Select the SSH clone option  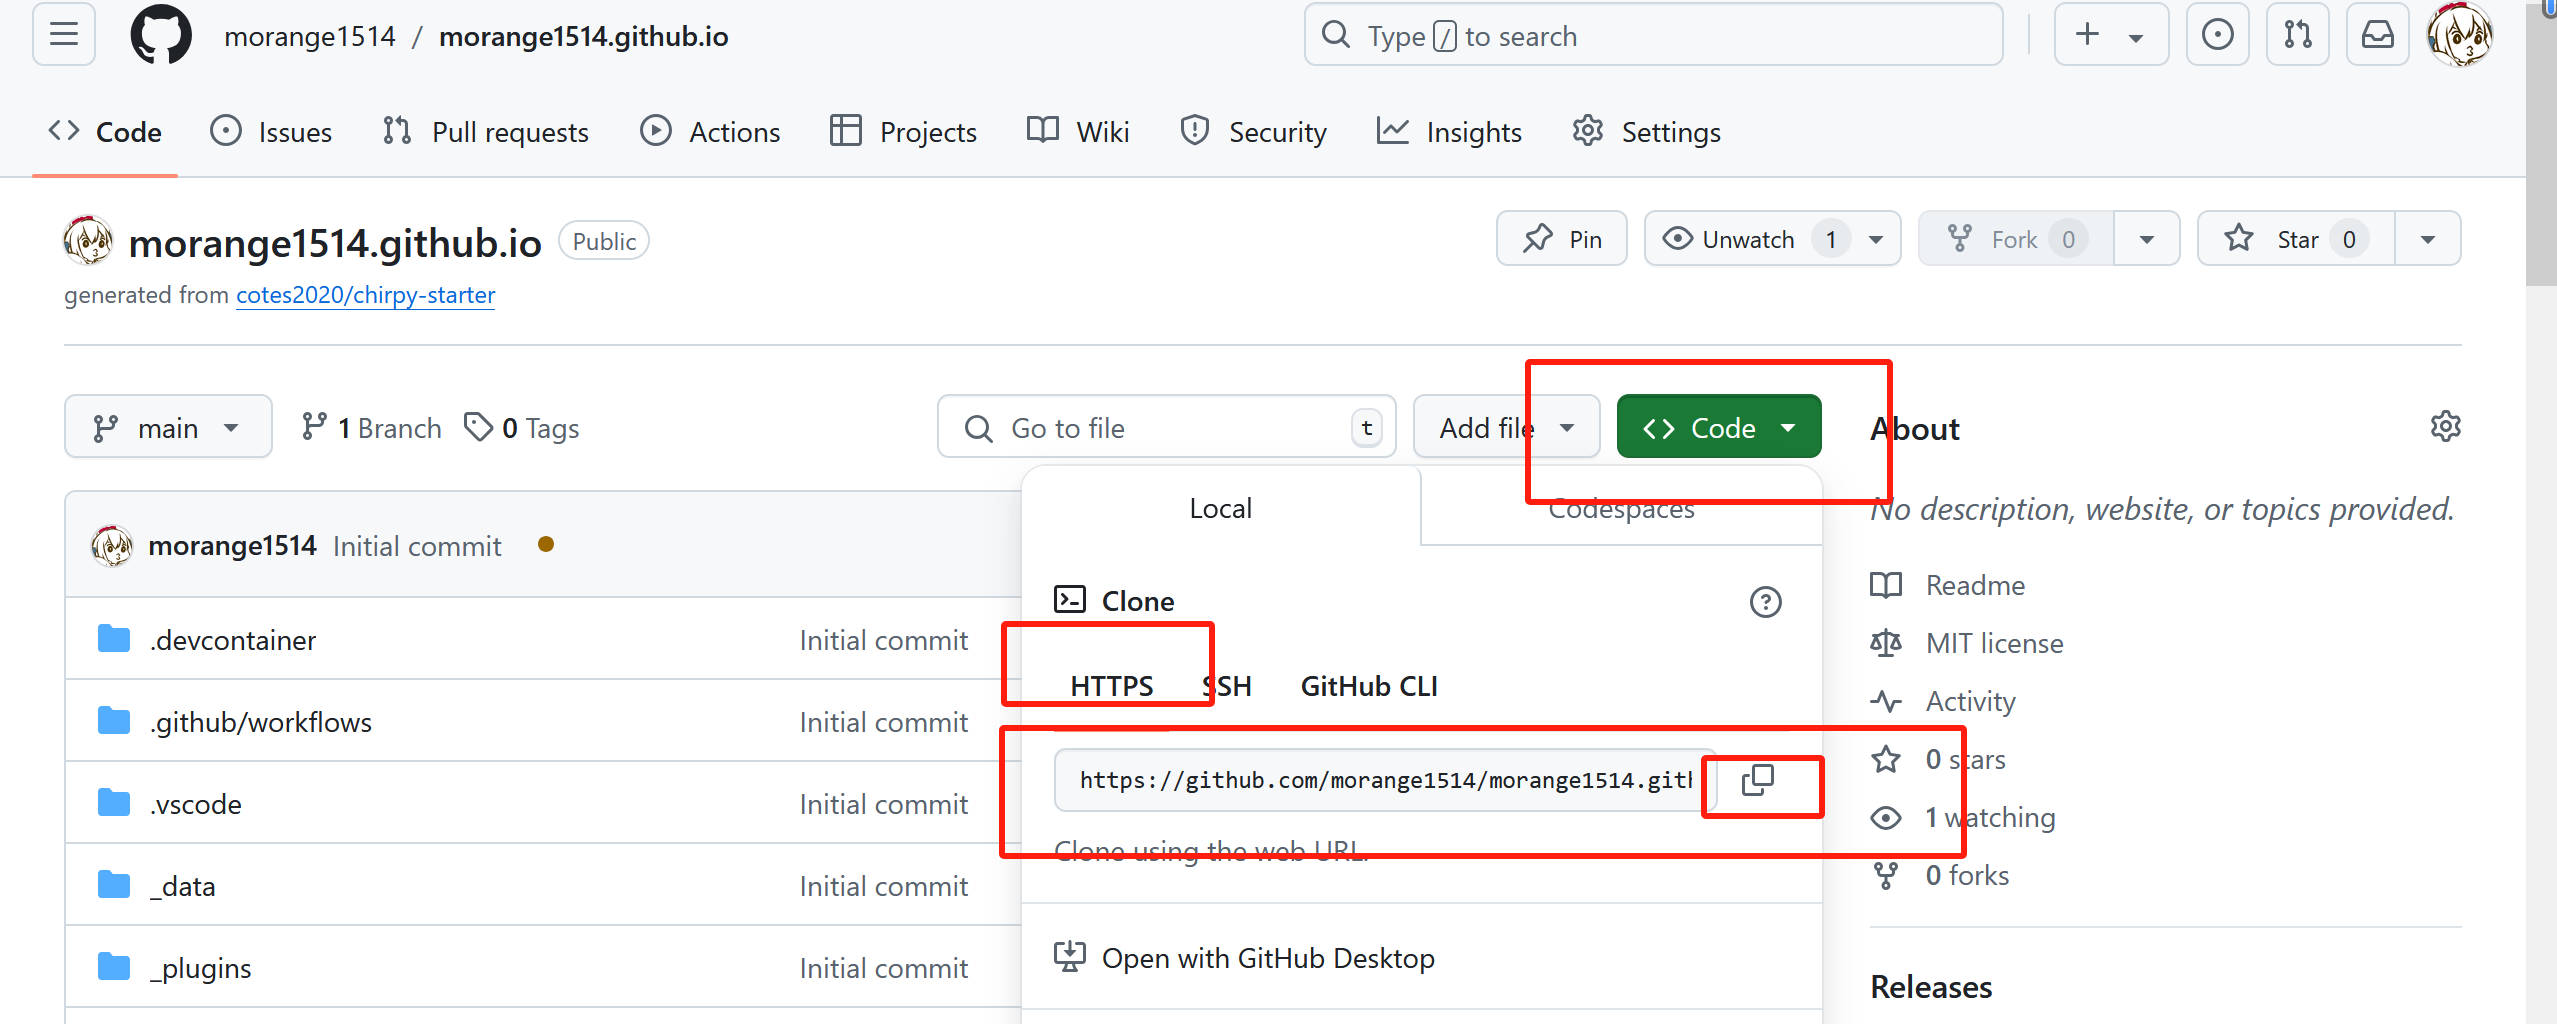point(1227,686)
